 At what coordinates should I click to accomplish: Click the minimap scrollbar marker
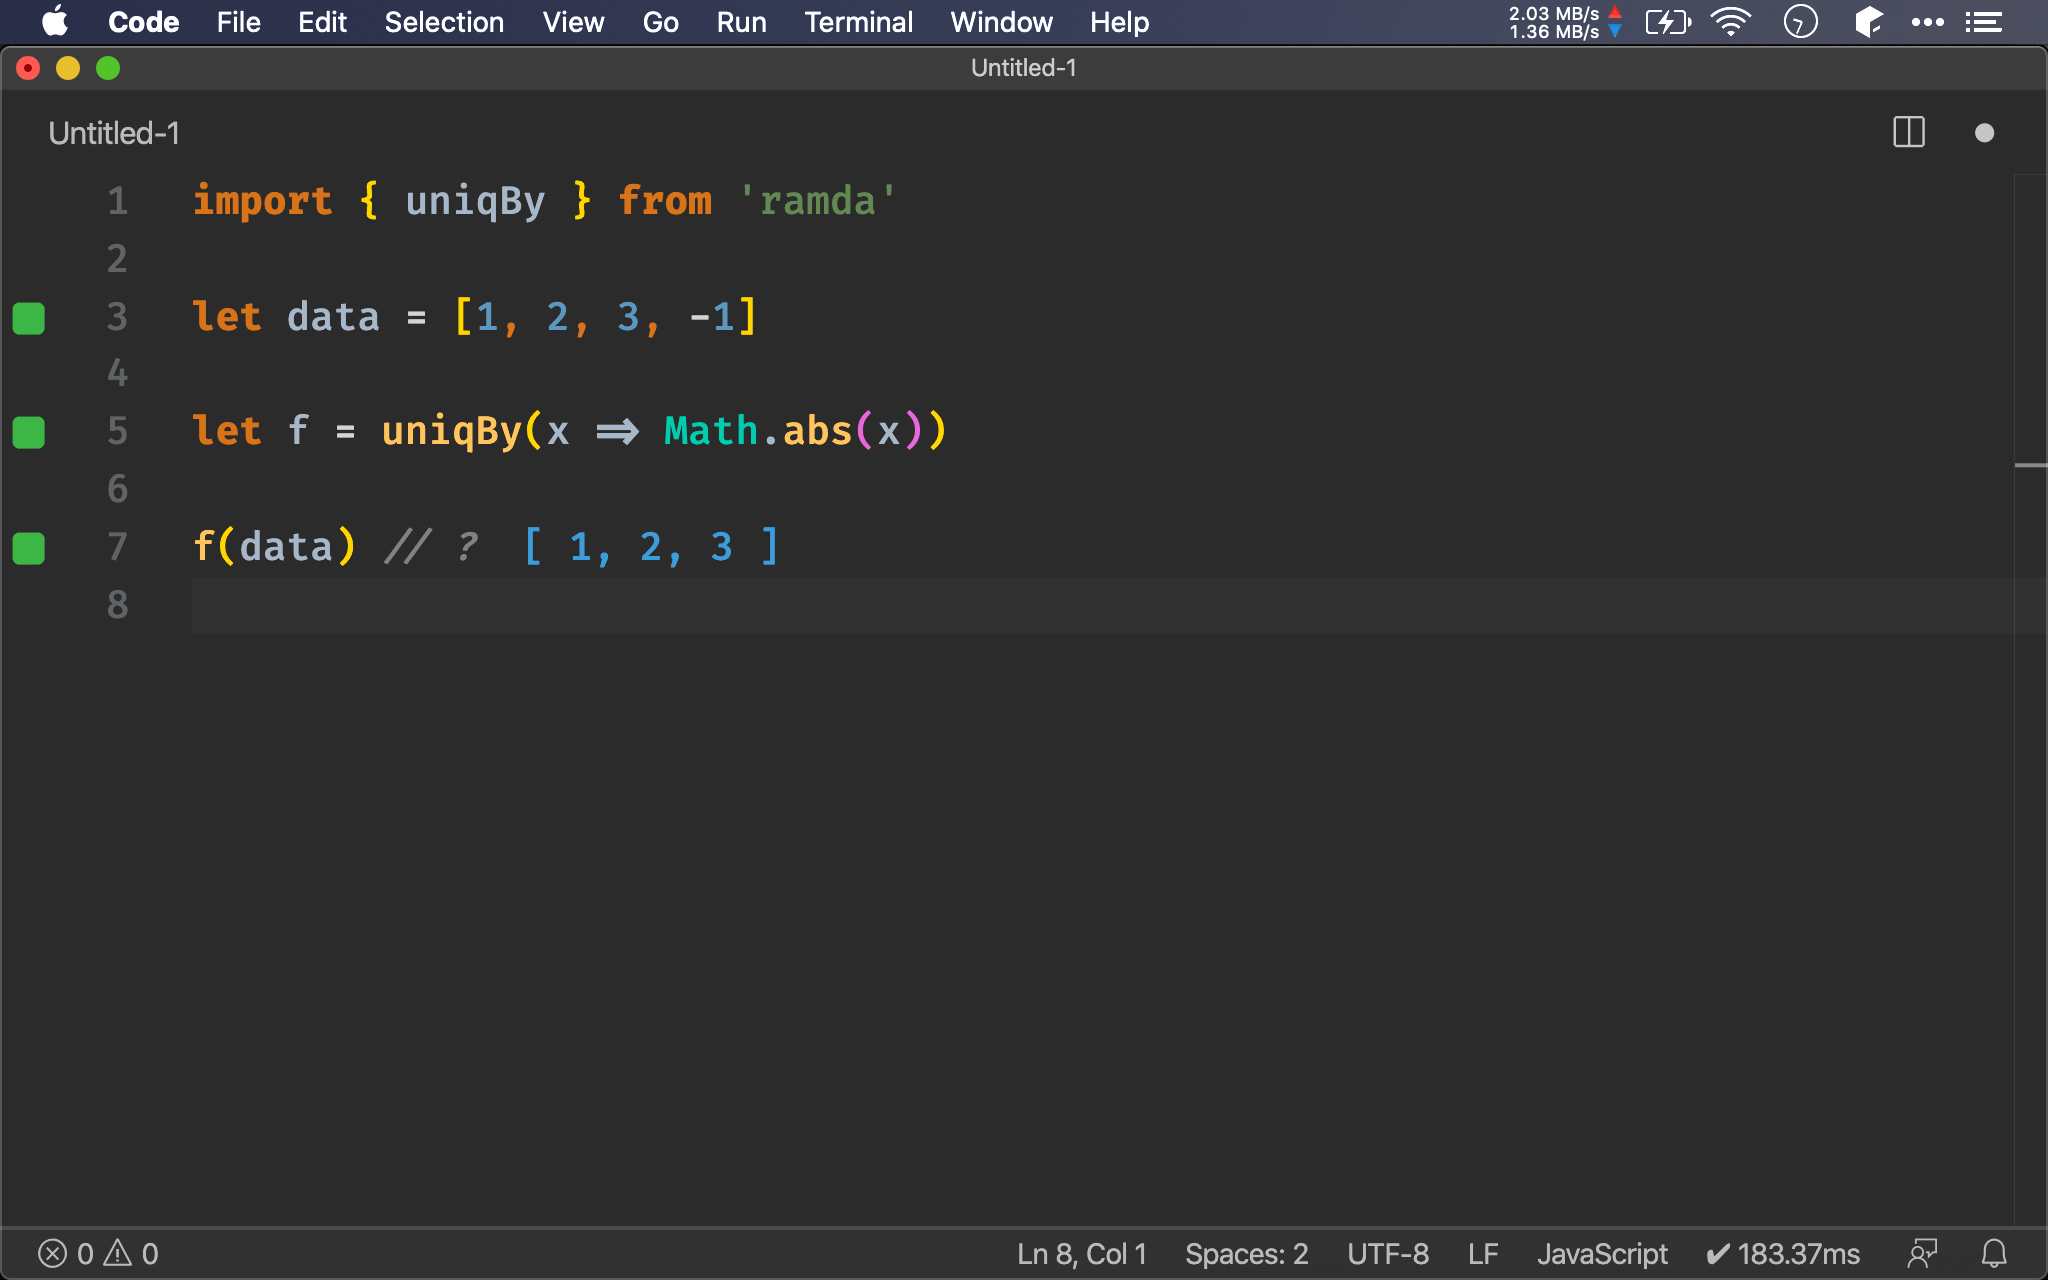coord(2030,465)
